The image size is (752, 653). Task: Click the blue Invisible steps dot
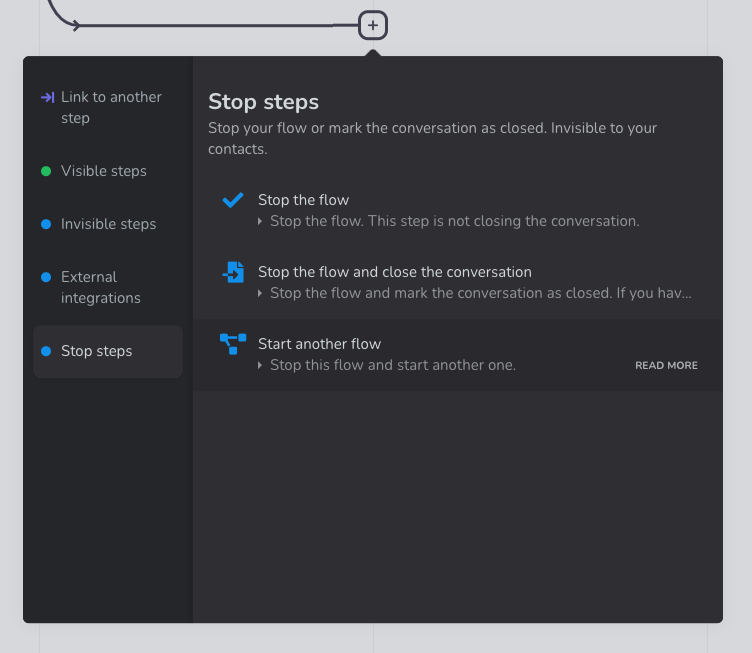[x=46, y=224]
